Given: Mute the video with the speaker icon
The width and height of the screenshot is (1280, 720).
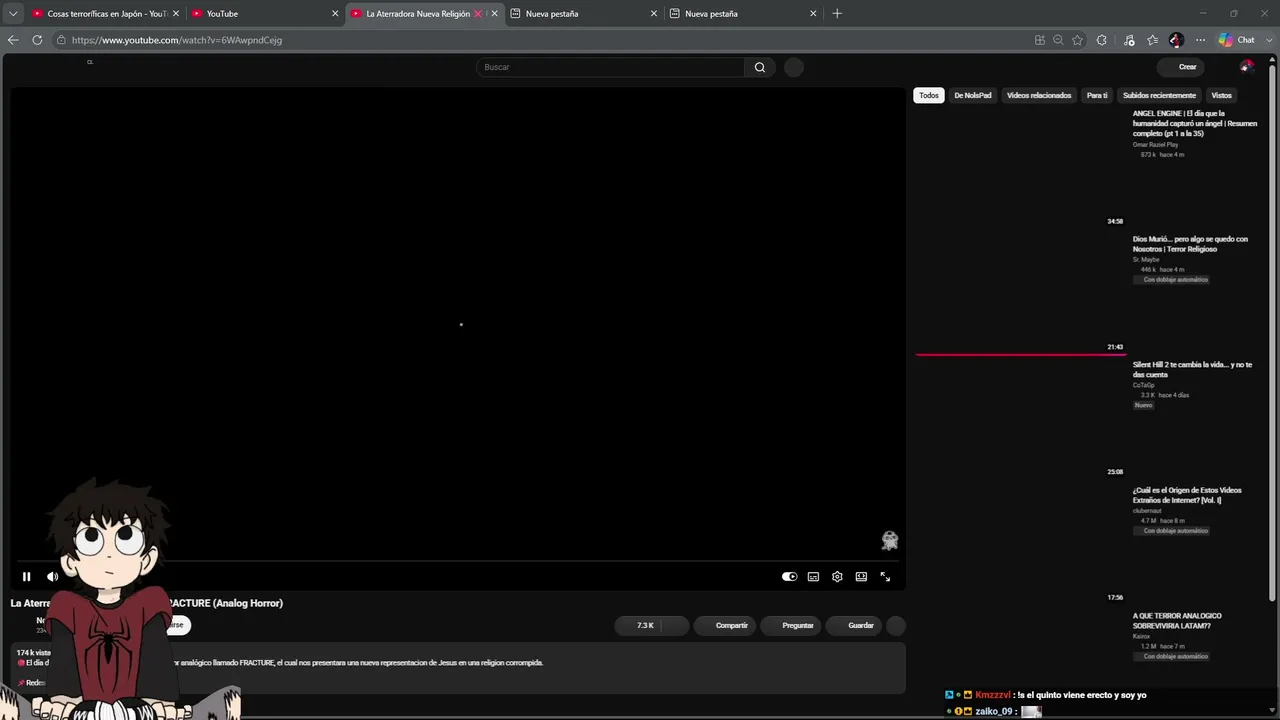Looking at the screenshot, I should coord(53,577).
